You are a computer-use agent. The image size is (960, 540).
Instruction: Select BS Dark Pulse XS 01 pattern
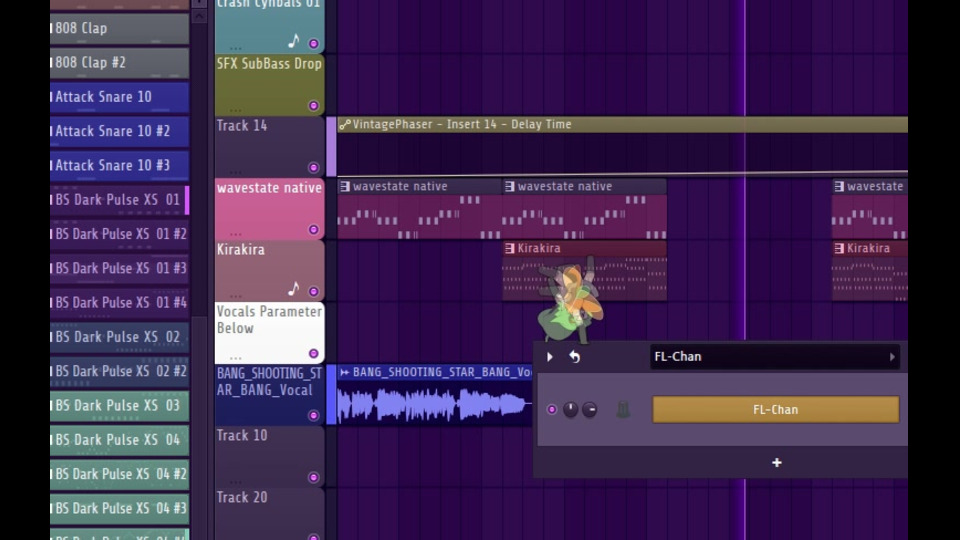coord(119,200)
